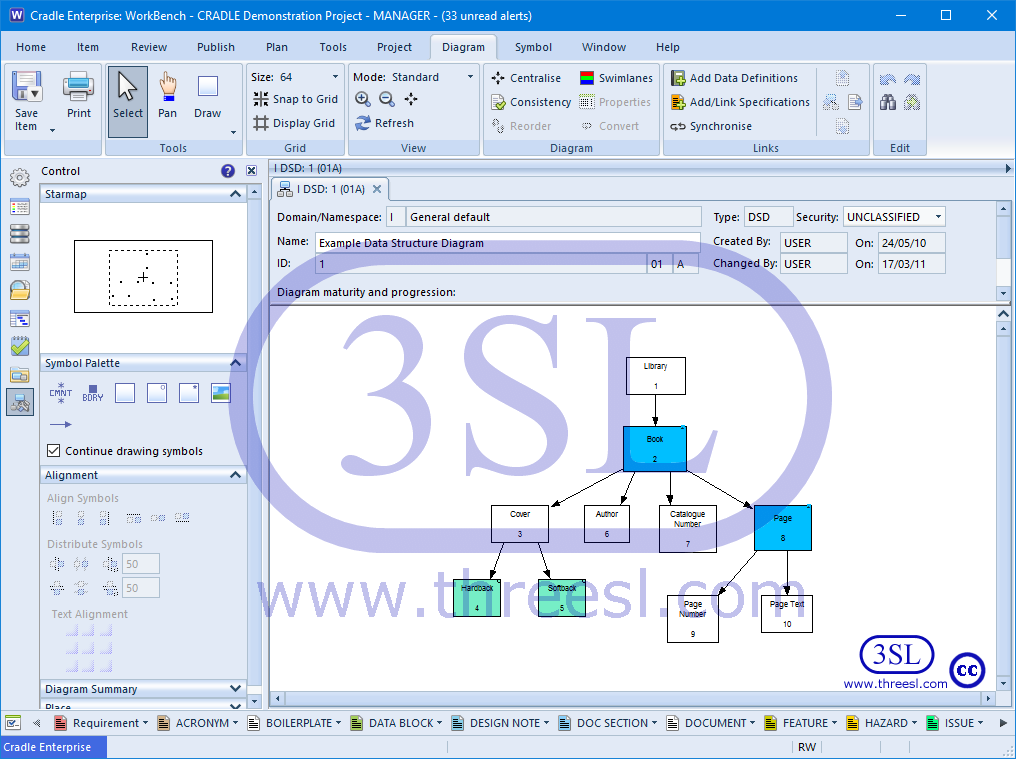The width and height of the screenshot is (1016, 759).
Task: Close the Control sidebar panel
Action: [x=251, y=170]
